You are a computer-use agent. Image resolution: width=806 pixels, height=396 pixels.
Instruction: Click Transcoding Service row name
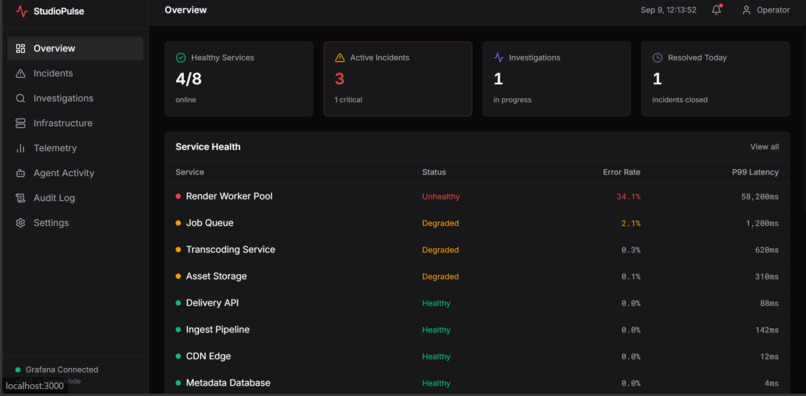coord(231,250)
